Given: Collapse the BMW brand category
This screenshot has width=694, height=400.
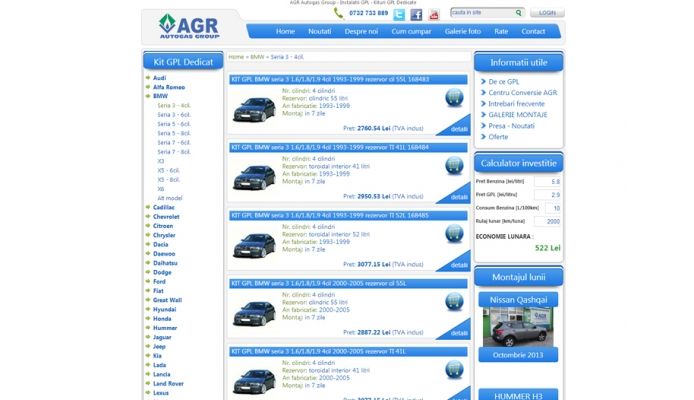Looking at the screenshot, I should 160,96.
